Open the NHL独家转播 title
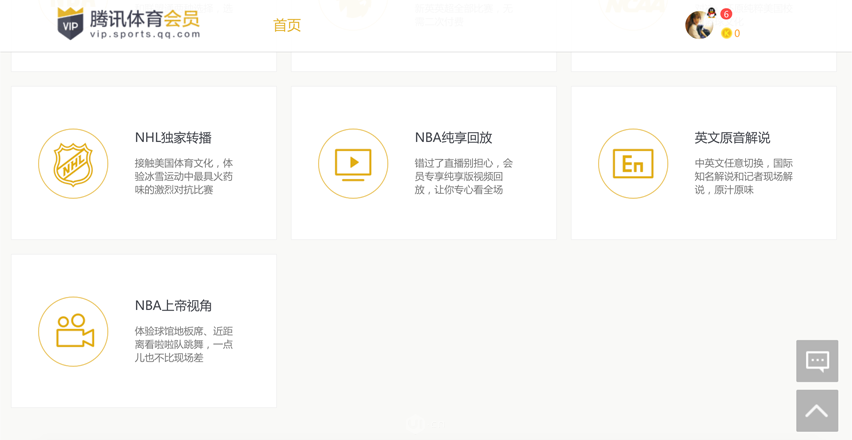The image size is (852, 440). (x=173, y=138)
